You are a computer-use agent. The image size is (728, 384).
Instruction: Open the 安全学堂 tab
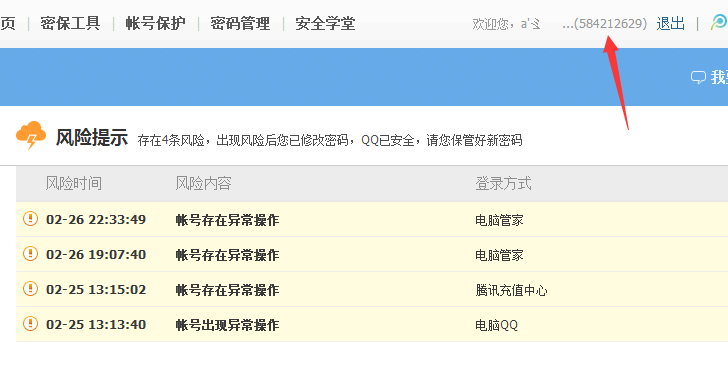(x=325, y=23)
